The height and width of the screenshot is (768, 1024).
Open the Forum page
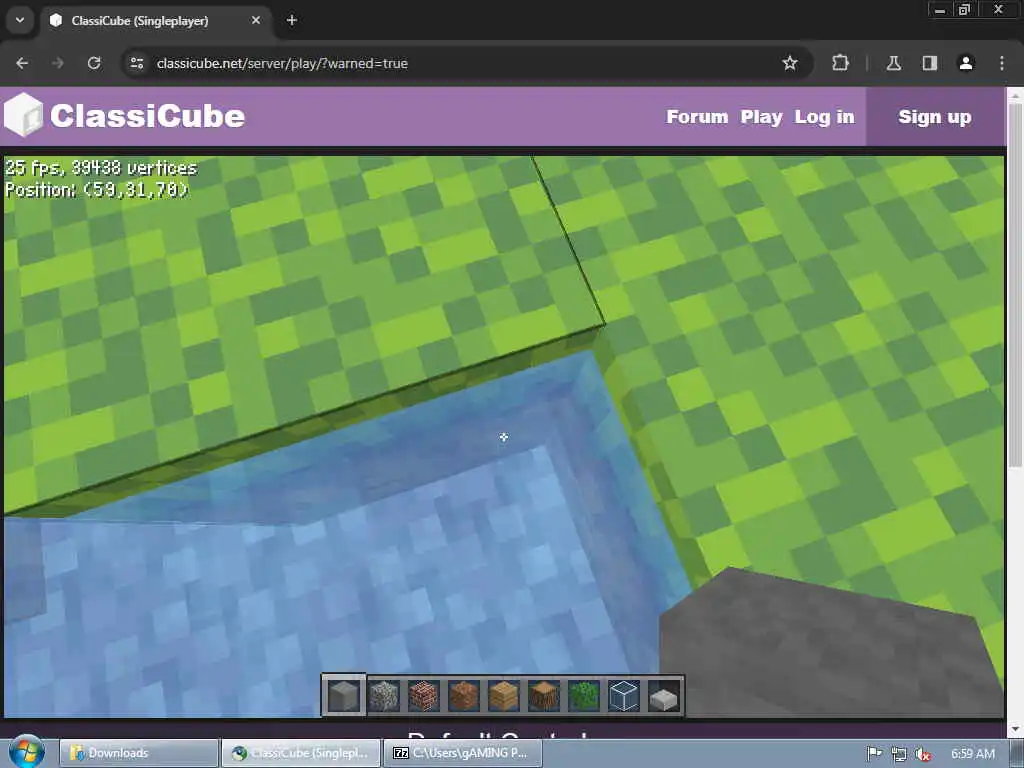[697, 117]
